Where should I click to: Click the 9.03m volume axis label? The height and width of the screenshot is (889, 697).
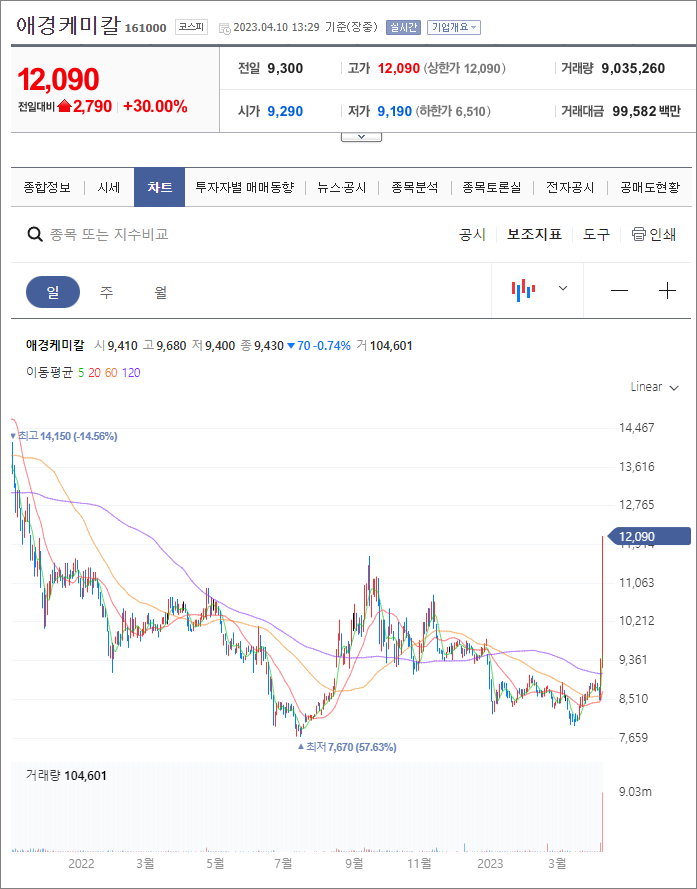tap(635, 791)
